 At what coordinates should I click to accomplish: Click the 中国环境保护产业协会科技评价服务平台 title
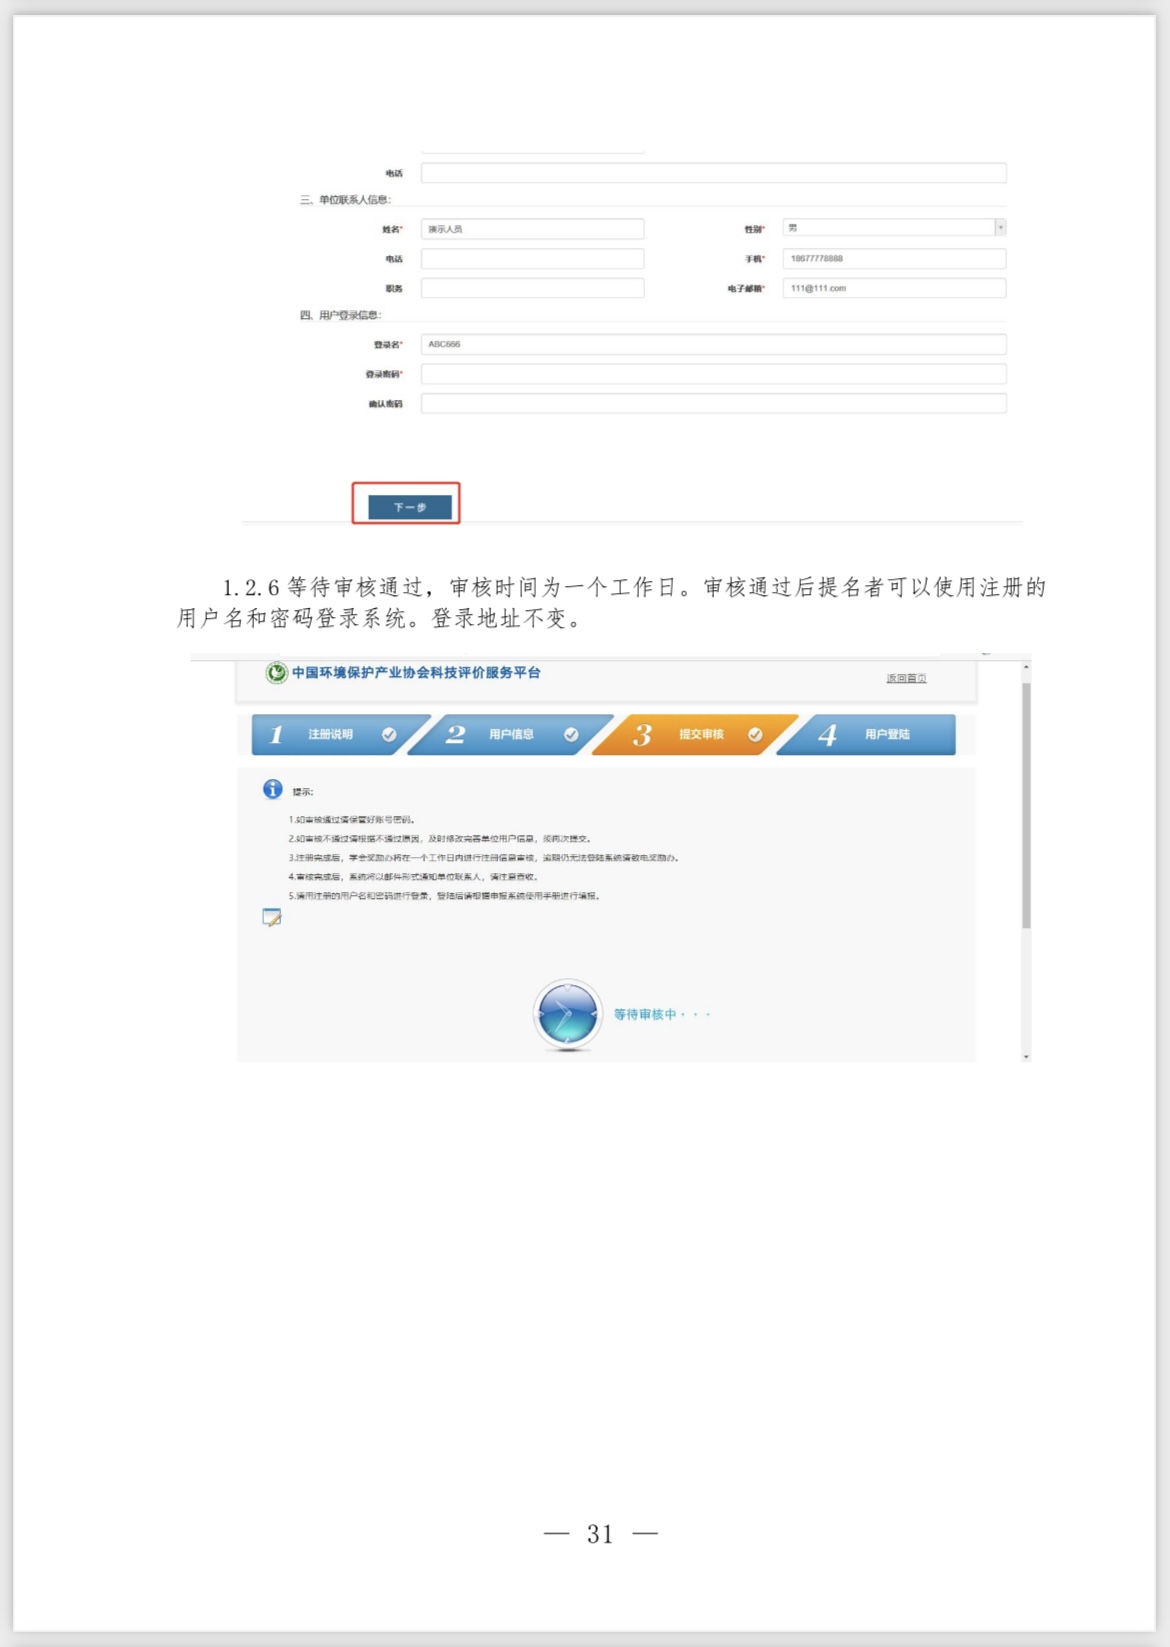pyautogui.click(x=416, y=673)
